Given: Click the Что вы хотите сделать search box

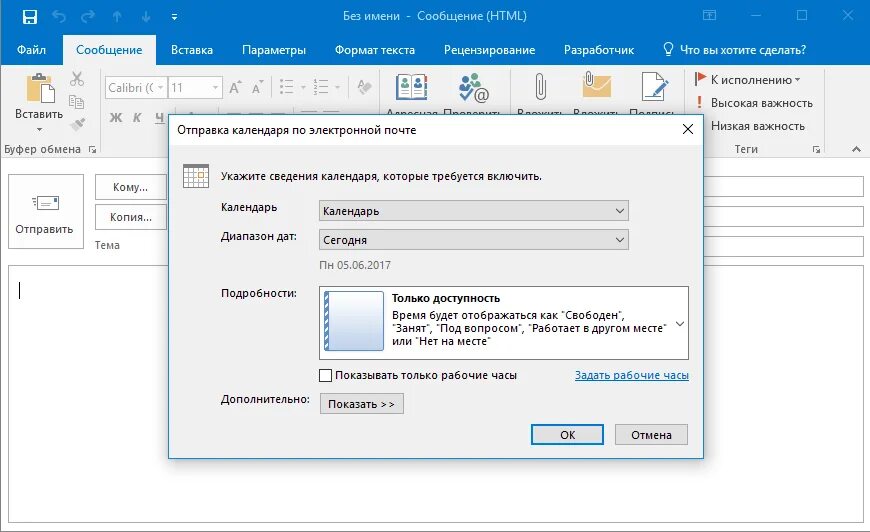Looking at the screenshot, I should pyautogui.click(x=735, y=50).
